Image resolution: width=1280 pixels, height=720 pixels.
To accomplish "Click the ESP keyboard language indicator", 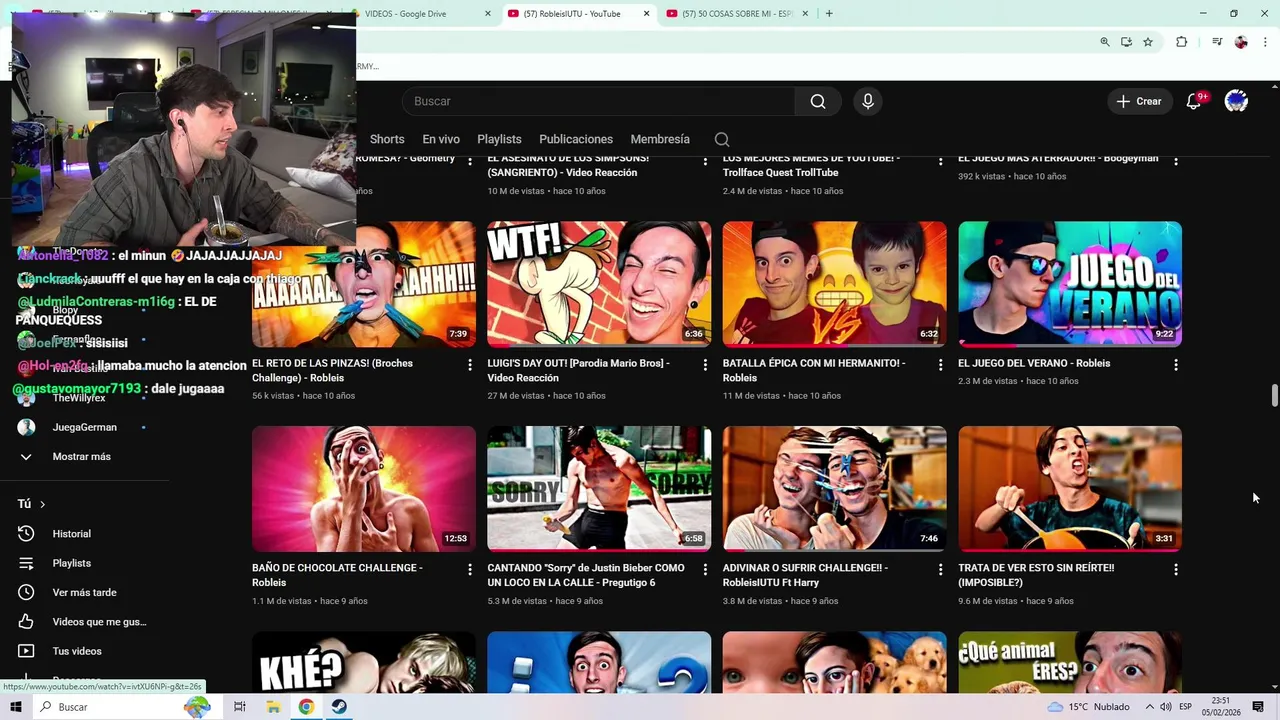I will click(1185, 707).
